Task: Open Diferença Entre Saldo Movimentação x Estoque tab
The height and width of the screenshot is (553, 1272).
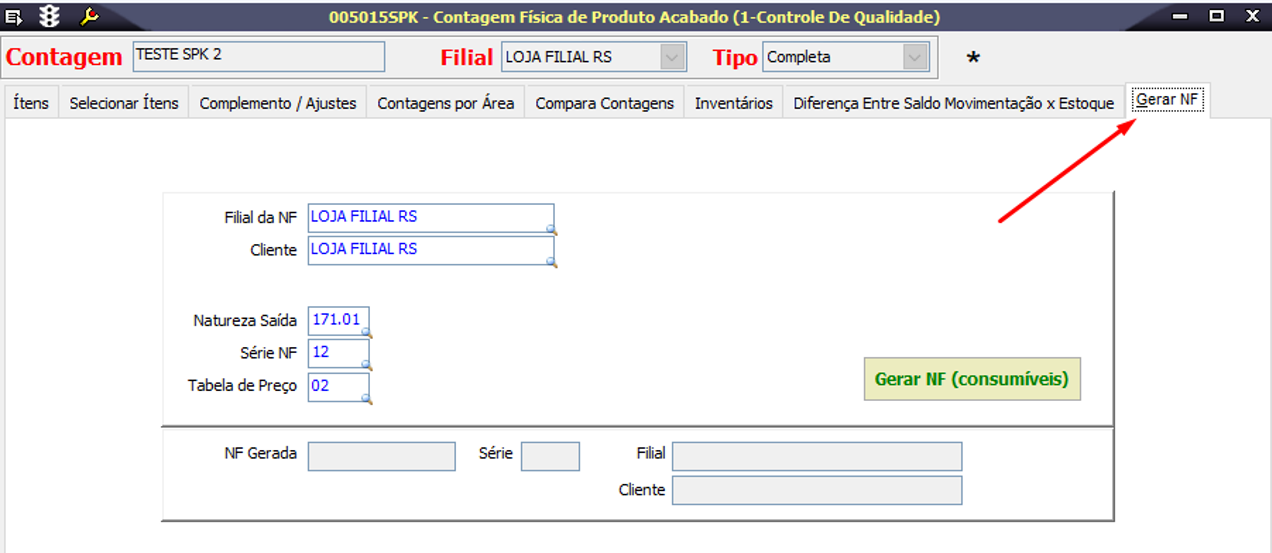Action: point(953,103)
